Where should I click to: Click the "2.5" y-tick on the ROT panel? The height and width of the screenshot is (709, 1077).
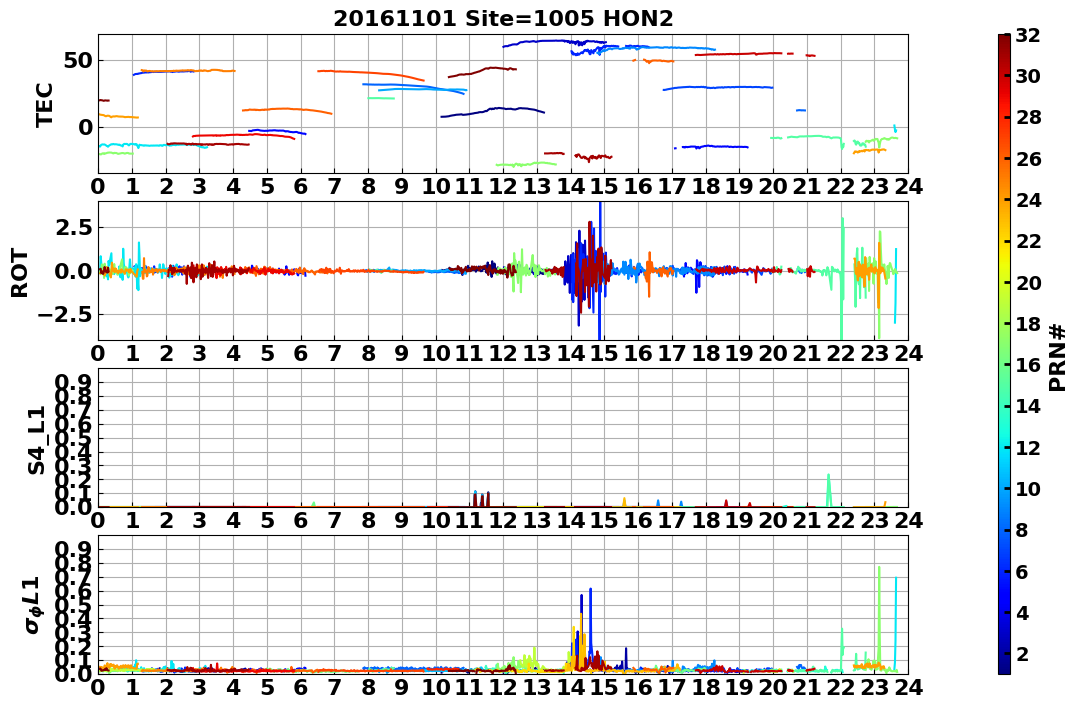point(75,227)
